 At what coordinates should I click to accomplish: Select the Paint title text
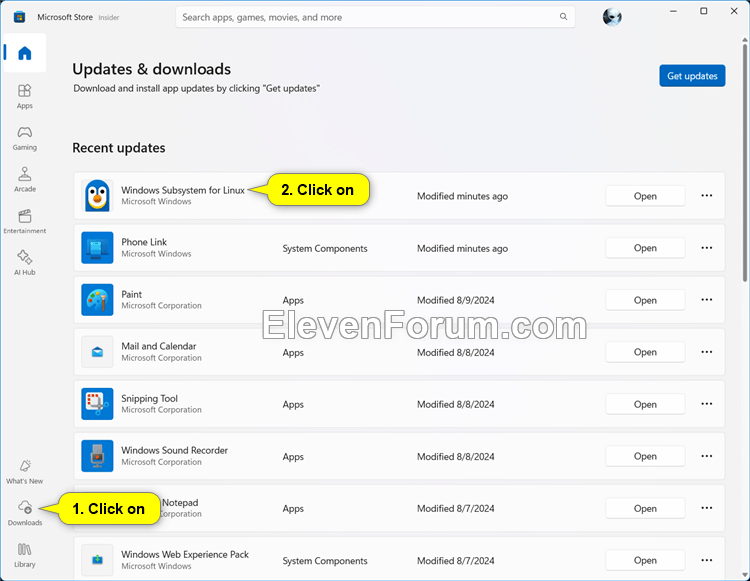pyautogui.click(x=132, y=294)
